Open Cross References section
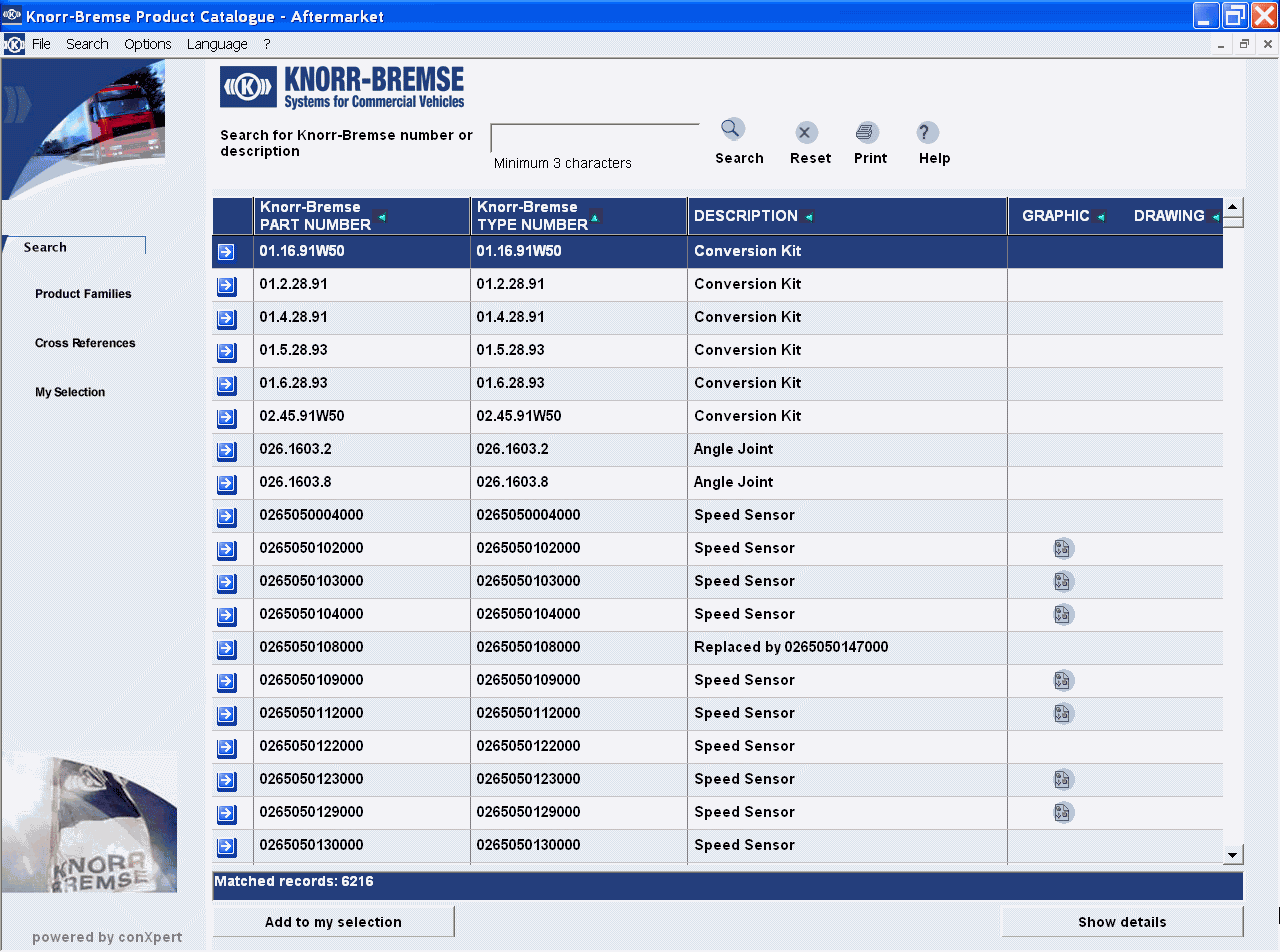This screenshot has height=952, width=1280. pyautogui.click(x=85, y=343)
